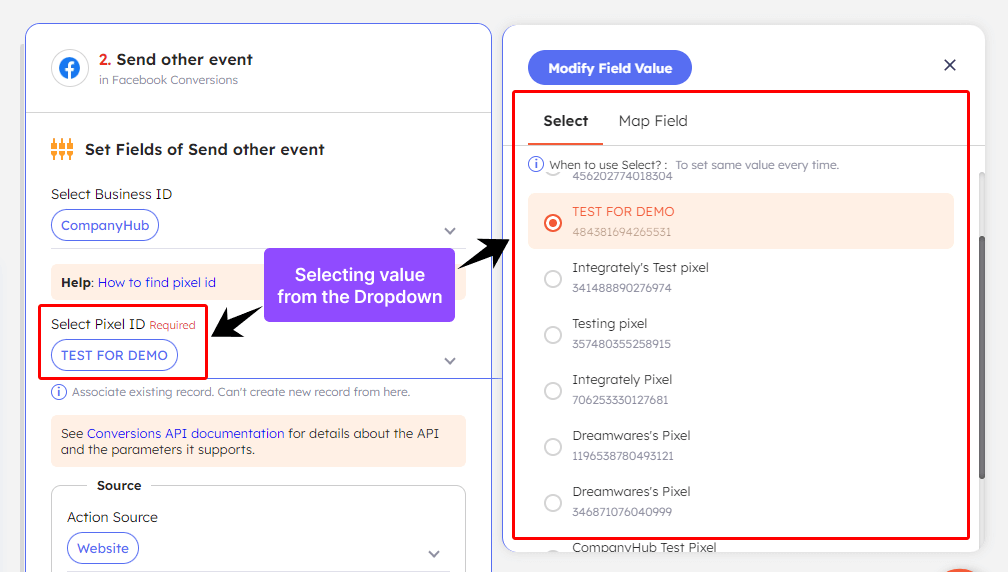Open the Select Pixel ID dropdown arrow

(x=450, y=361)
